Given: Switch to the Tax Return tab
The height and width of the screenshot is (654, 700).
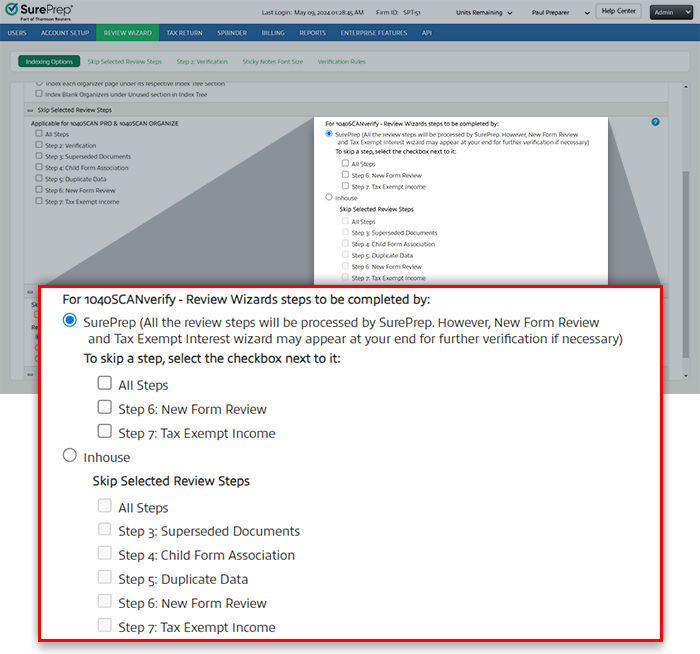Looking at the screenshot, I should 184,33.
